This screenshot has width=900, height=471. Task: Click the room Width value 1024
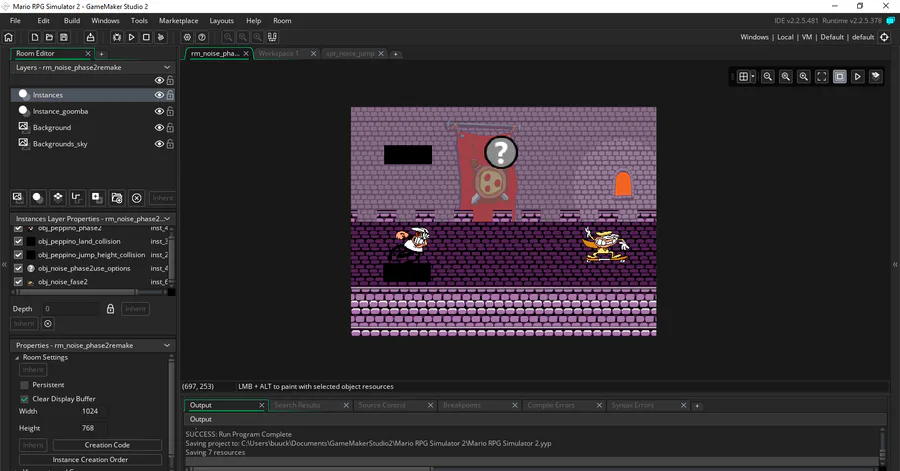click(x=90, y=411)
